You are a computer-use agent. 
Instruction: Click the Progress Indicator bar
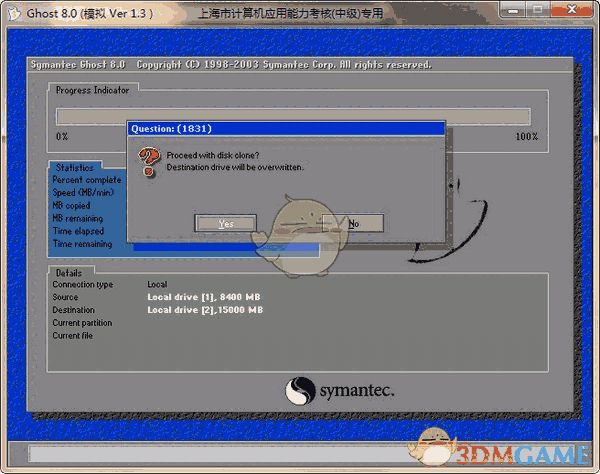(296, 115)
